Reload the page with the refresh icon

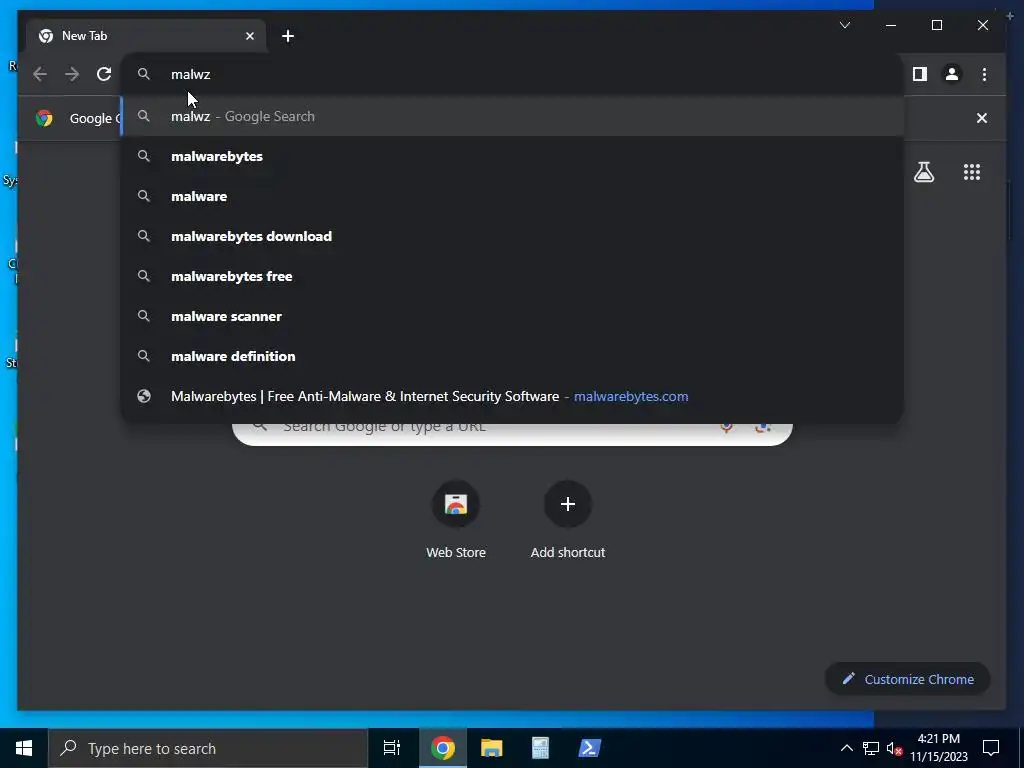tap(104, 74)
